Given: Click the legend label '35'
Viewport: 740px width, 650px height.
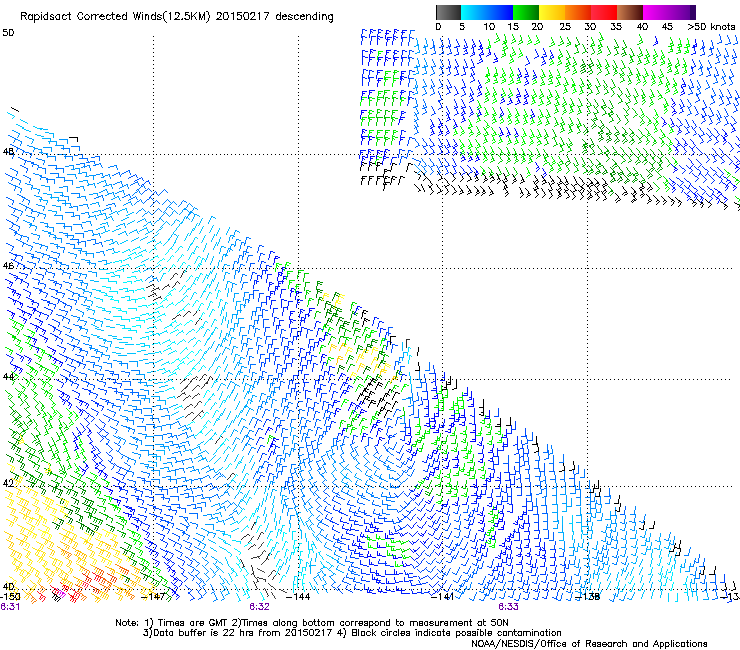Looking at the screenshot, I should [x=616, y=27].
